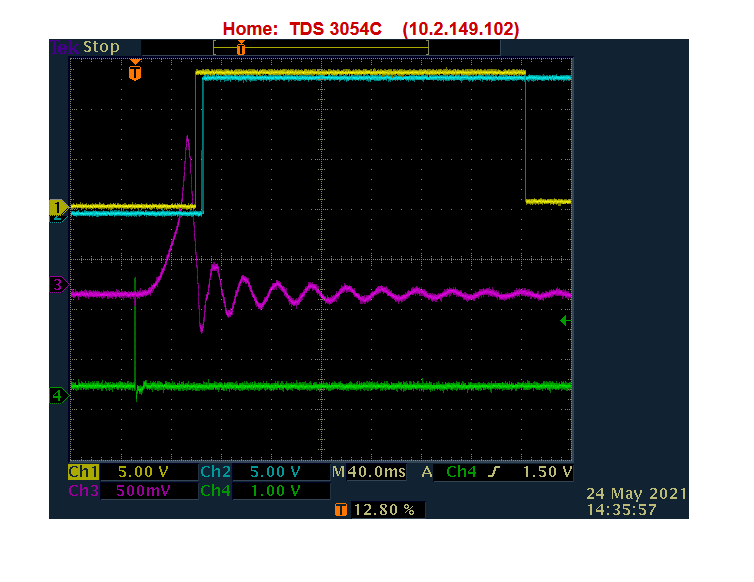Click the Tek logo in corner
Viewport: 754px width, 582px height.
pyautogui.click(x=64, y=47)
